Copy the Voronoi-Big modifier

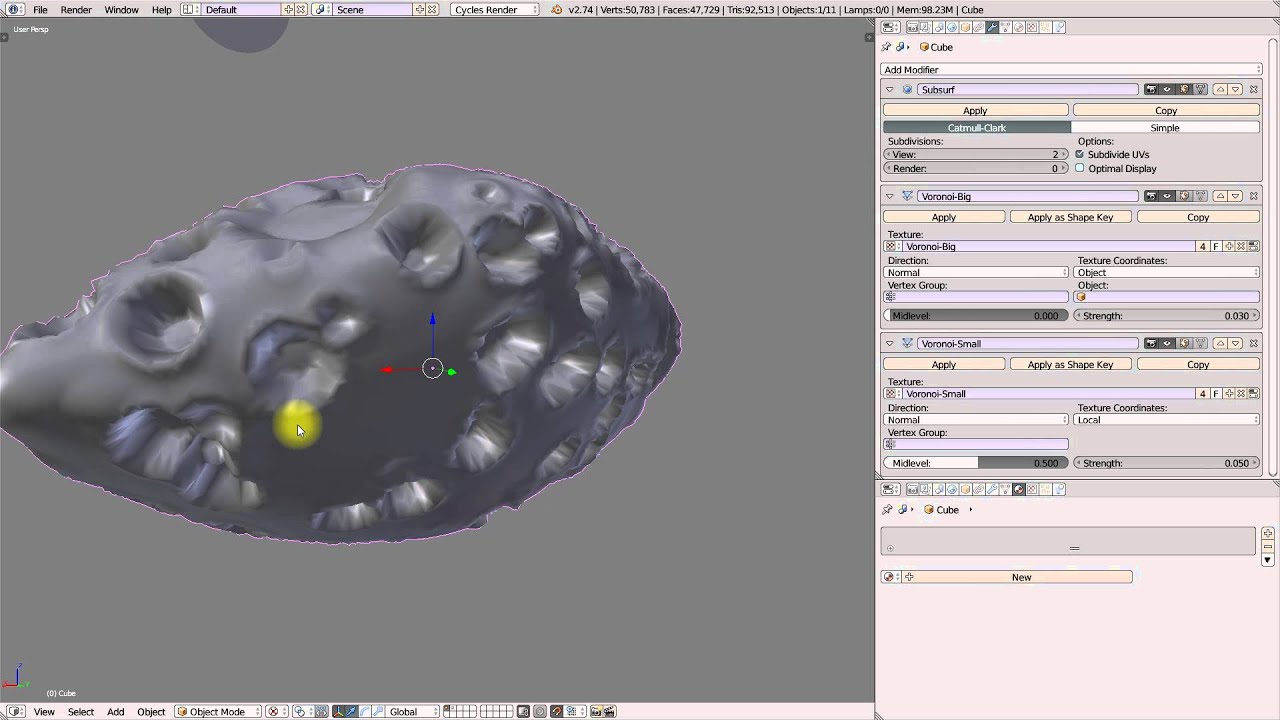pos(1198,217)
